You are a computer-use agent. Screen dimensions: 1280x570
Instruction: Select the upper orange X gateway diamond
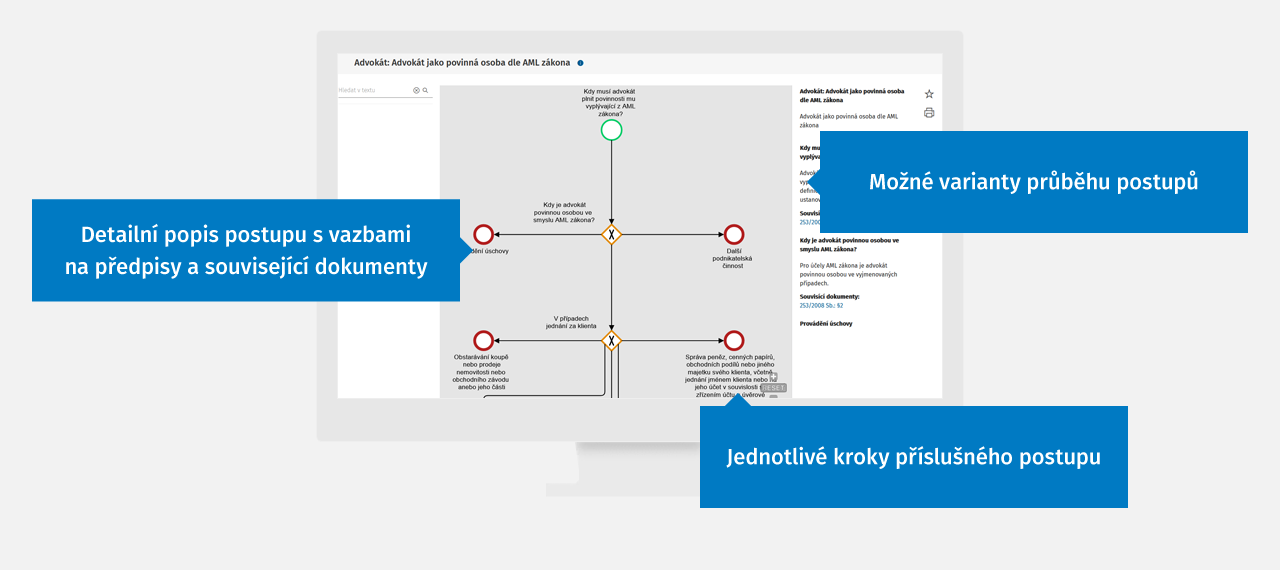611,234
